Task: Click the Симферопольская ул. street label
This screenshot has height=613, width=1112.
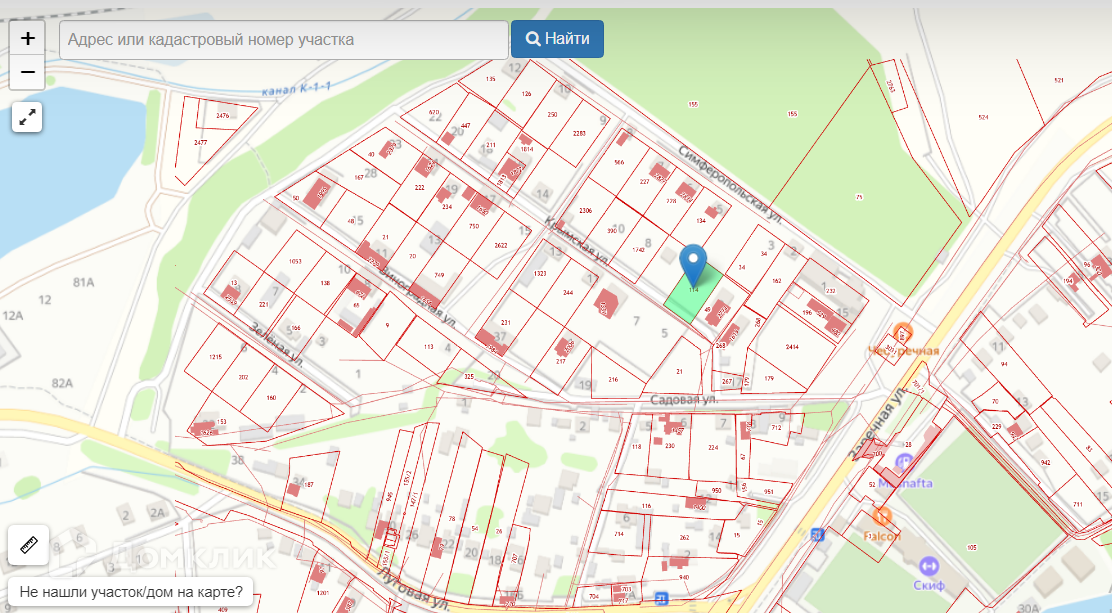Action: tap(729, 184)
